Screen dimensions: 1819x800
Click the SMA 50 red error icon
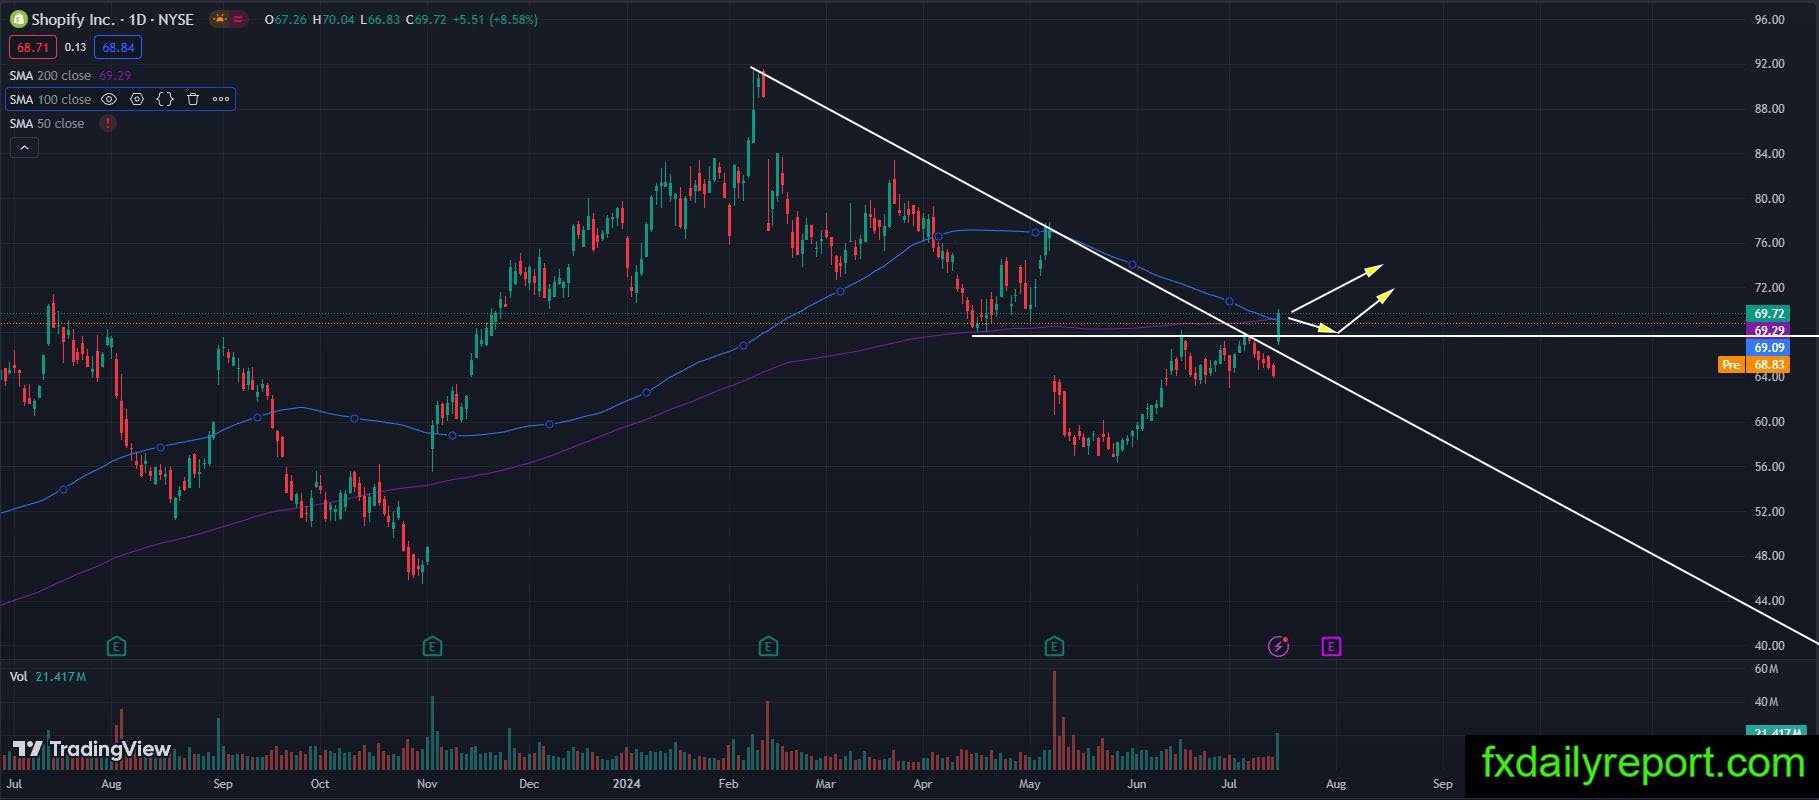pos(108,123)
